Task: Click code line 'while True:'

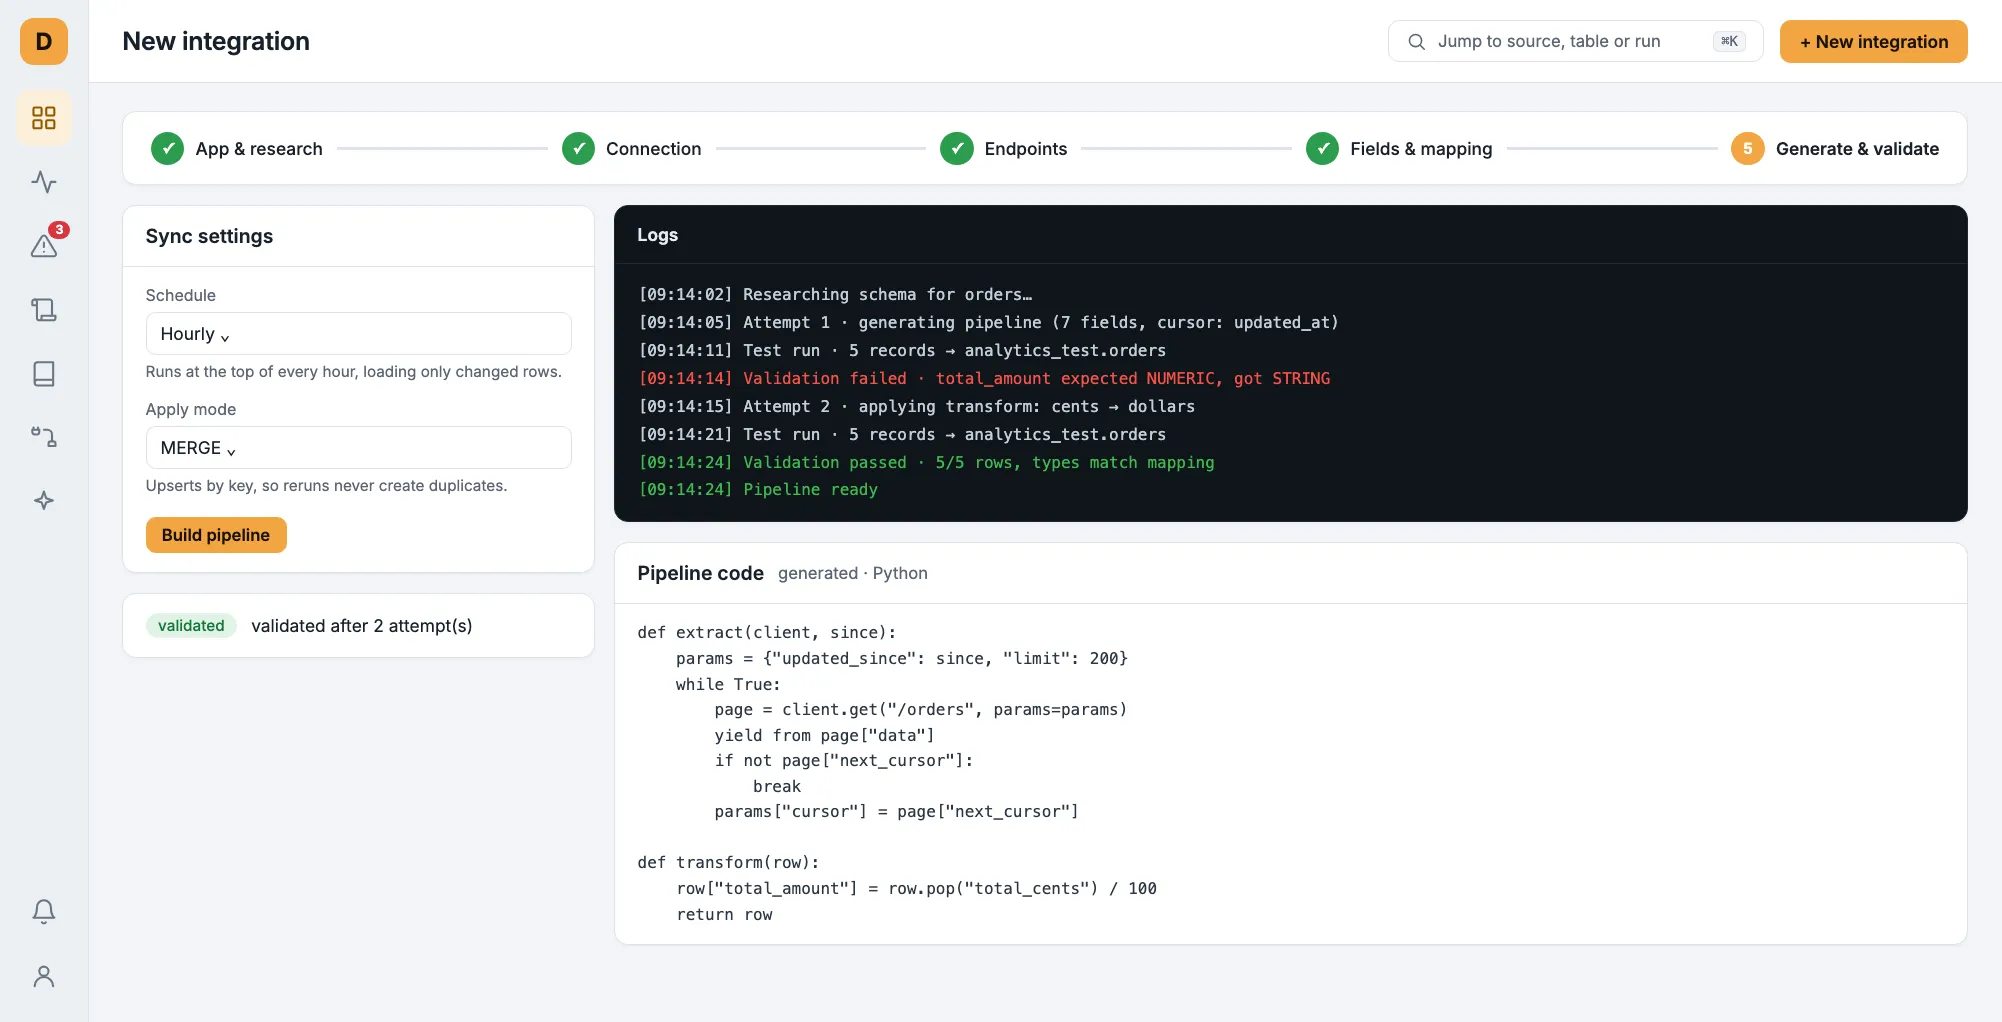Action: point(728,684)
